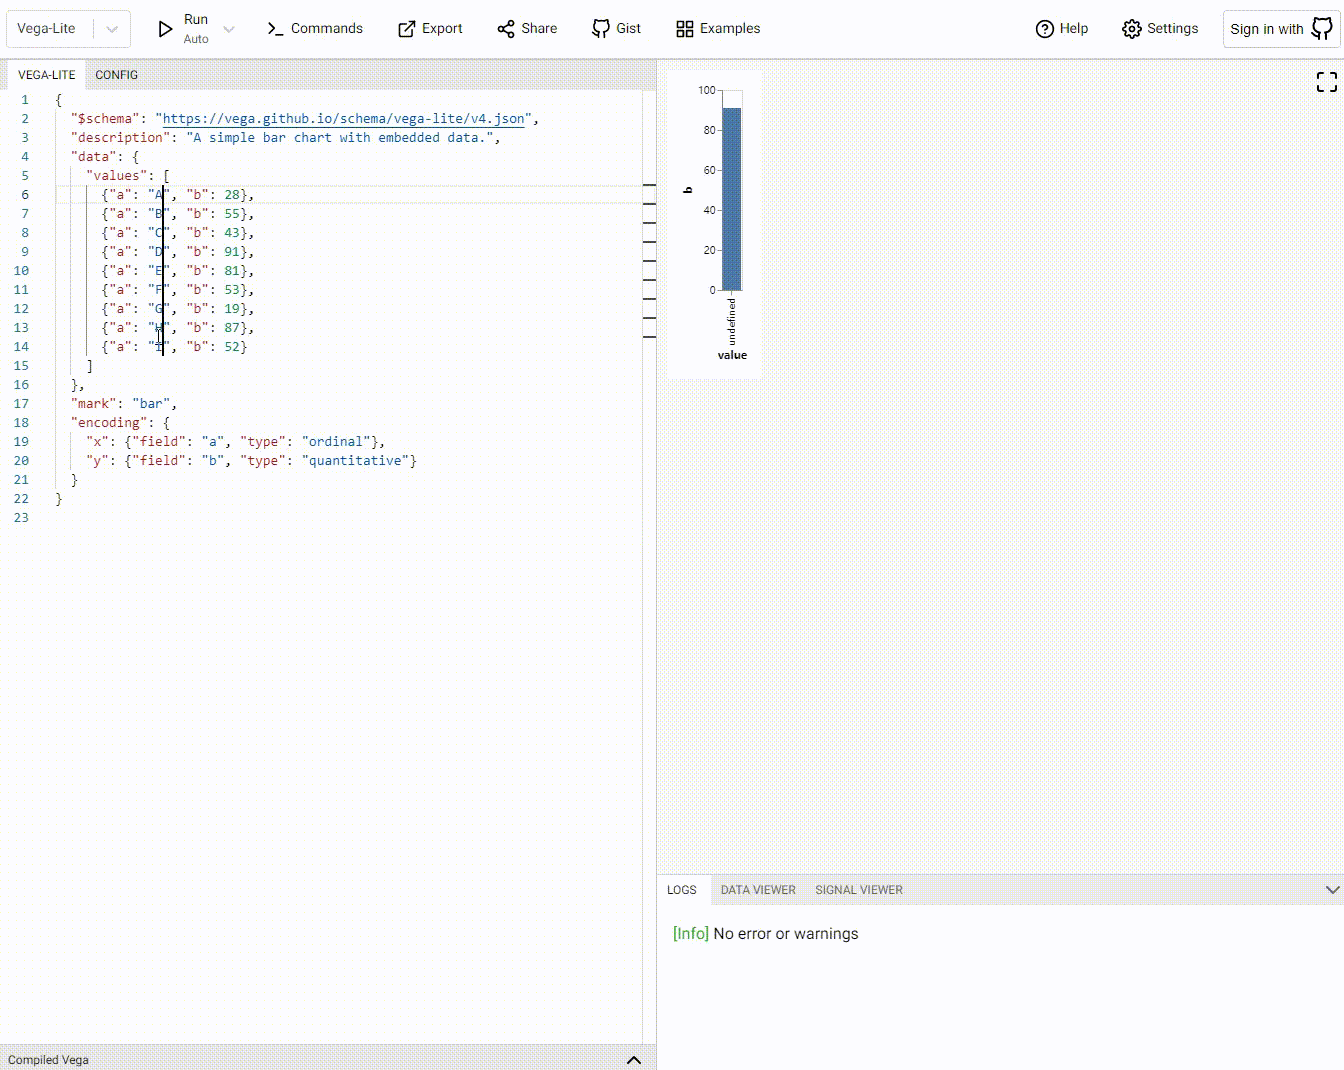Viewport: 1344px width, 1070px height.
Task: Click the "encoding" key in the editor
Action: [x=109, y=423]
